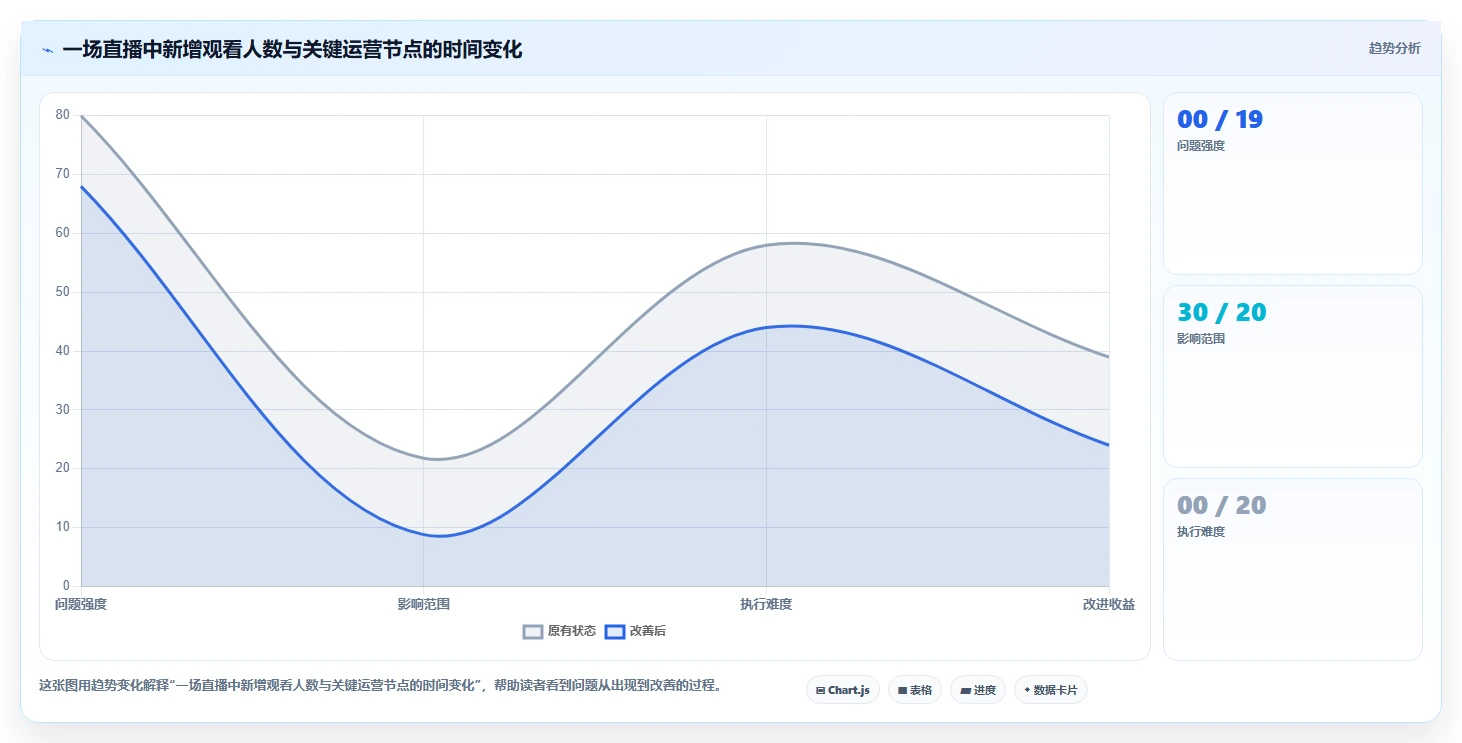This screenshot has height=743, width=1462.
Task: Click the 进度 tag chip
Action: (x=978, y=690)
